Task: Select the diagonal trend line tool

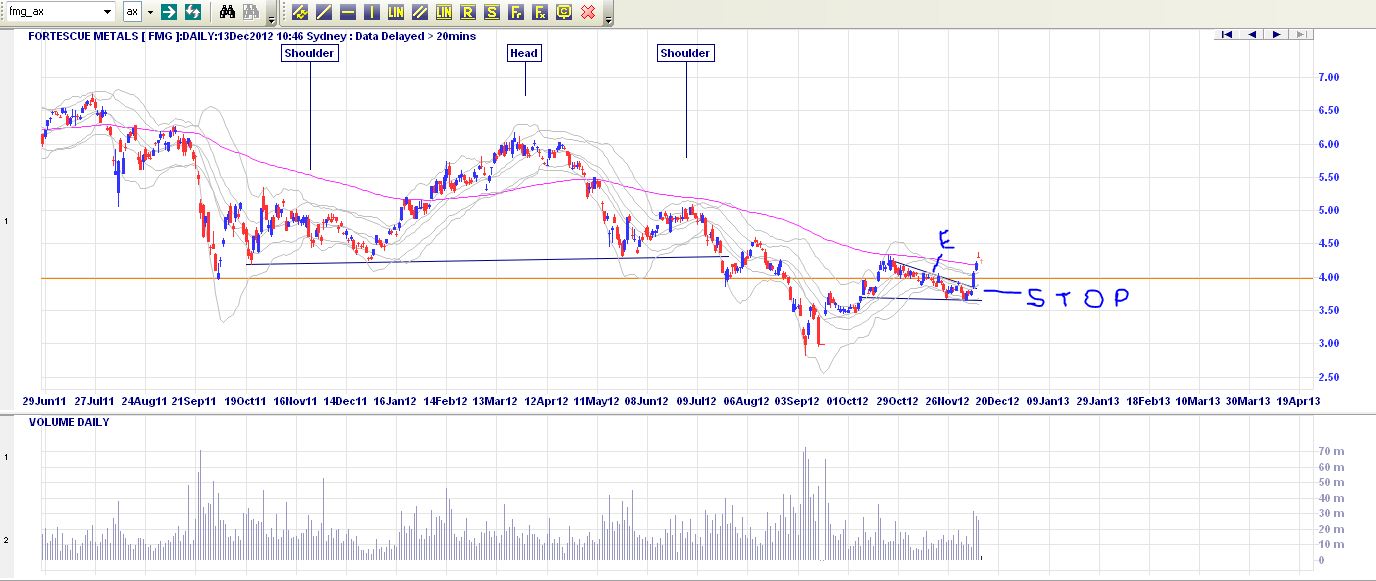Action: pos(323,12)
